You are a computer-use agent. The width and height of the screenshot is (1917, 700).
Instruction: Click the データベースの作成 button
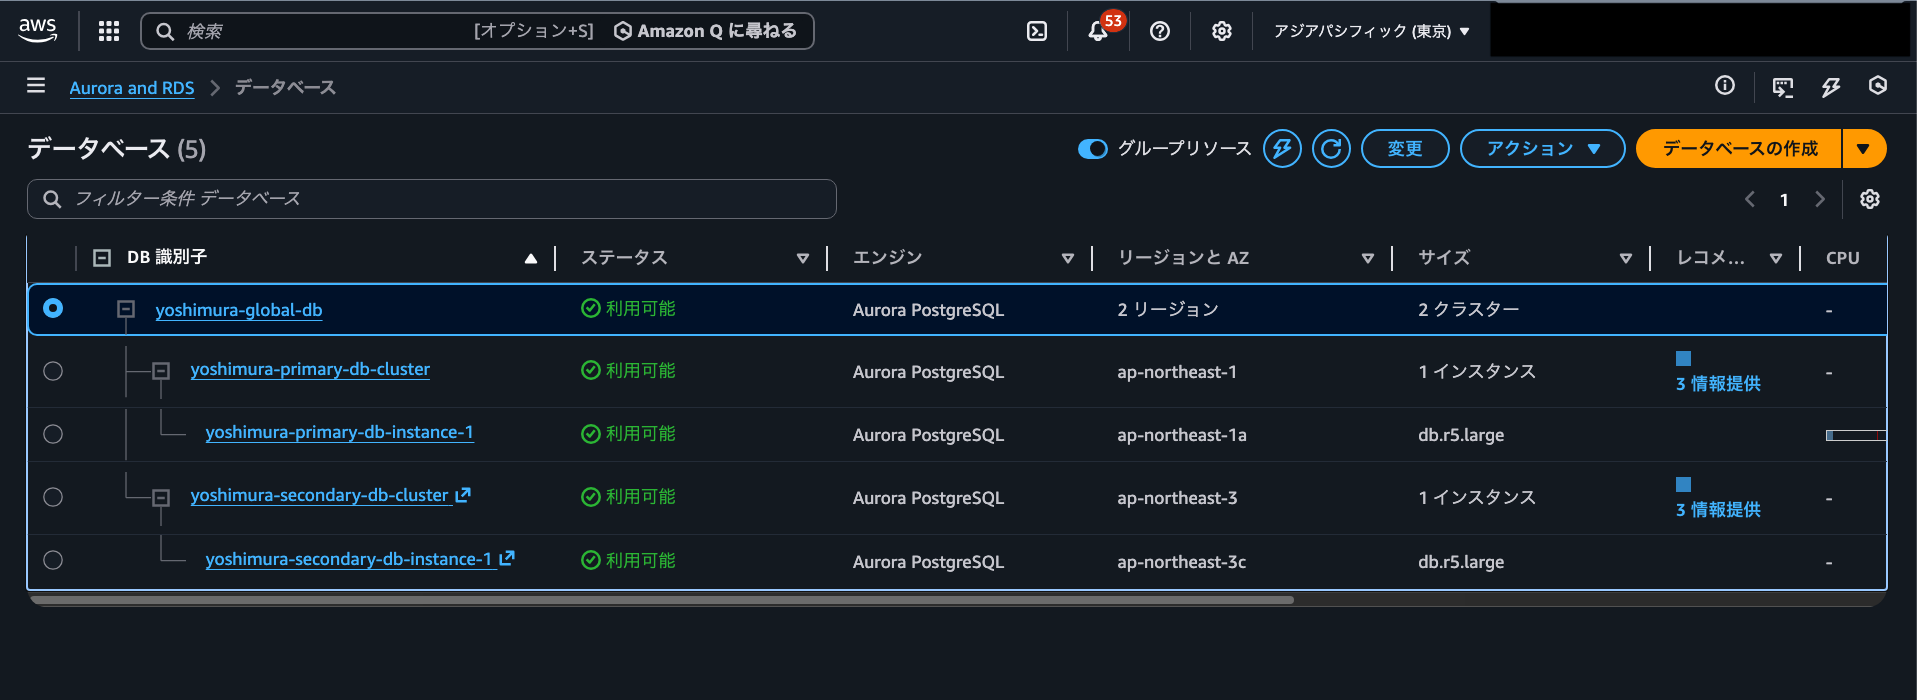(1739, 149)
